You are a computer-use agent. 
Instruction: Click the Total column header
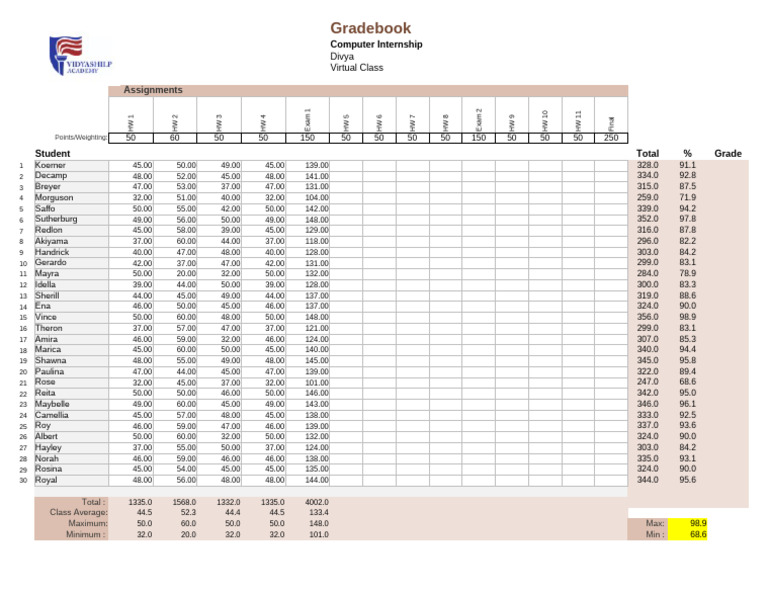pyautogui.click(x=647, y=153)
